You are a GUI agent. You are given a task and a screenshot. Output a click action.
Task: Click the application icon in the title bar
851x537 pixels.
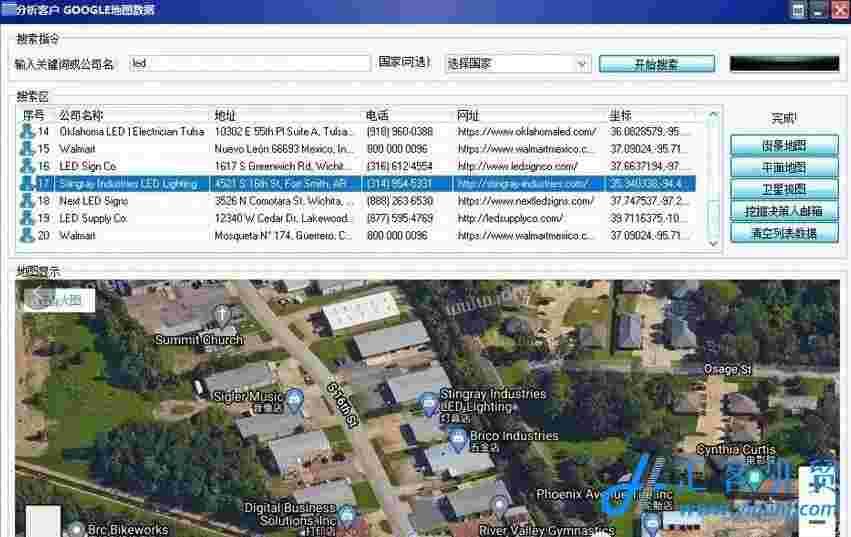(8, 9)
